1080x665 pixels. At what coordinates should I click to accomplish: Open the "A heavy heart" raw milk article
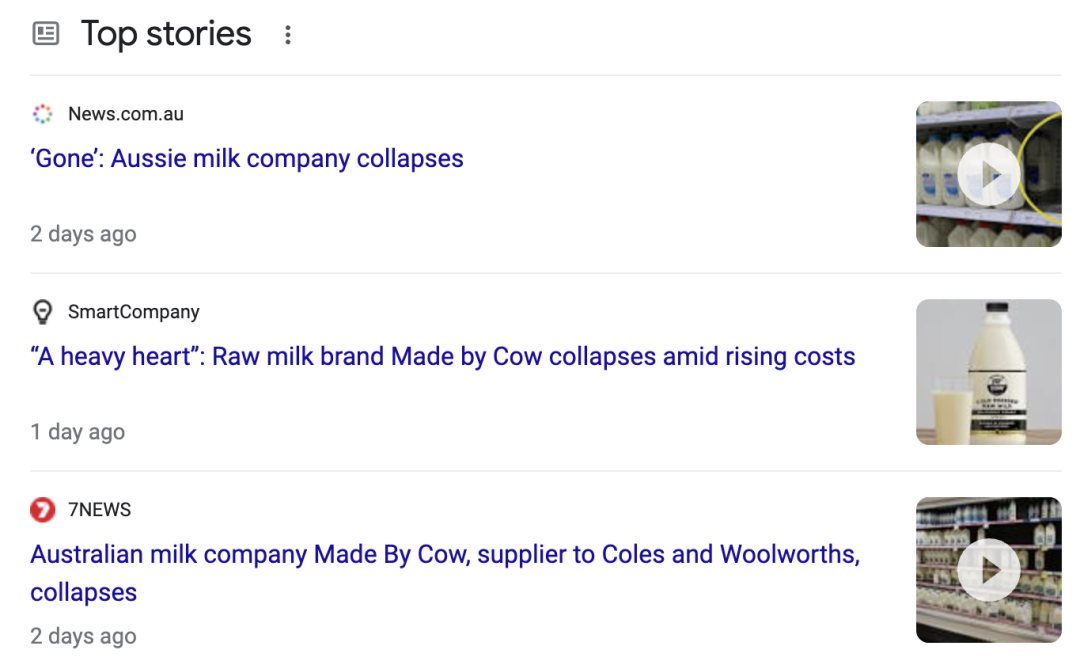coord(443,356)
